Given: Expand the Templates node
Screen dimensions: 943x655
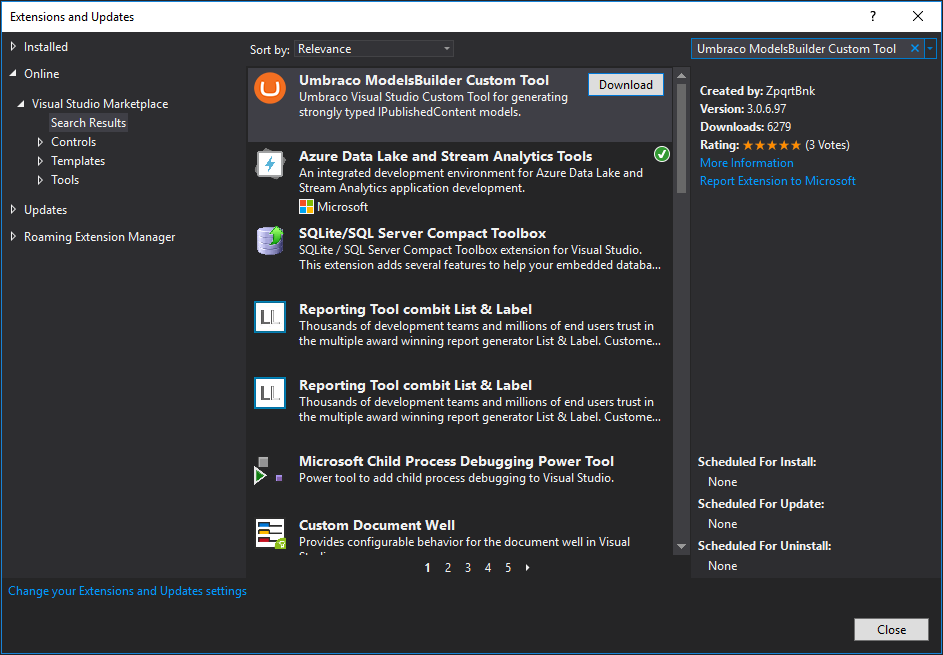Looking at the screenshot, I should pyautogui.click(x=40, y=161).
